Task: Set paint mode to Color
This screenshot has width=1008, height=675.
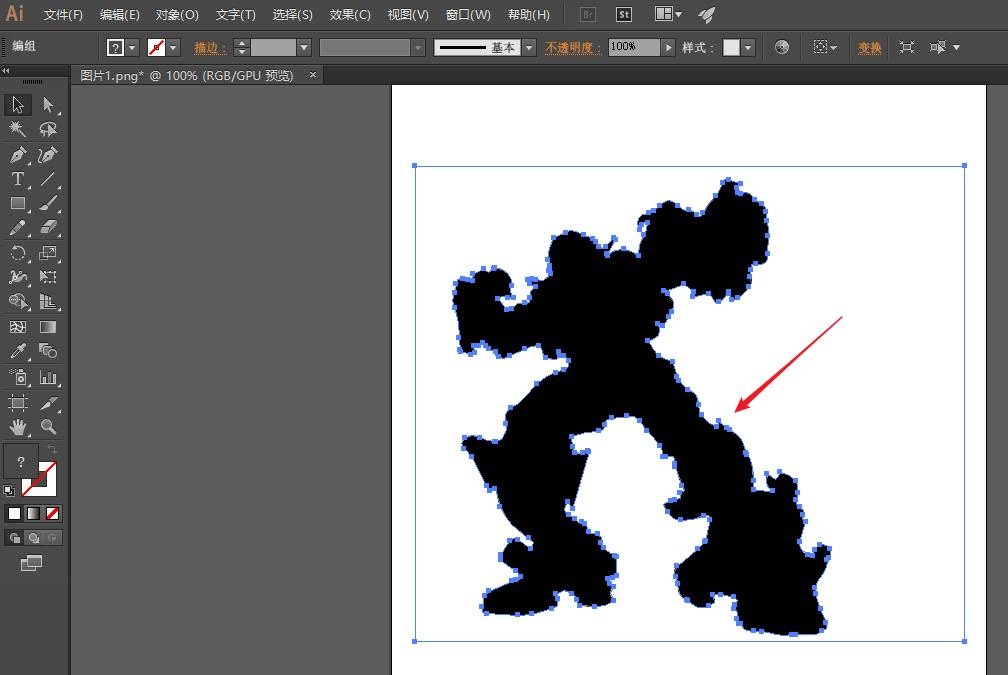Action: pos(14,513)
